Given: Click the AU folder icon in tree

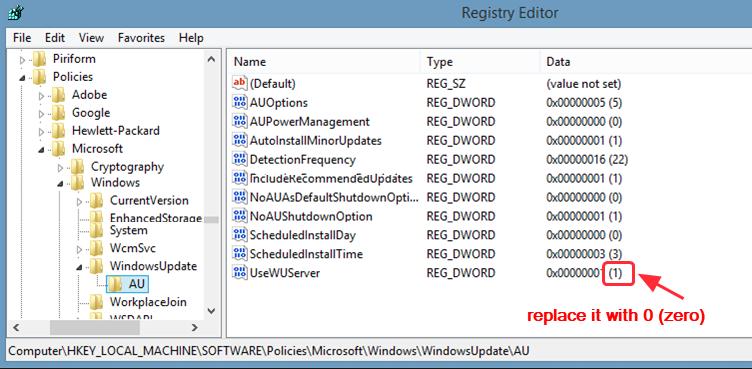Looking at the screenshot, I should point(116,284).
